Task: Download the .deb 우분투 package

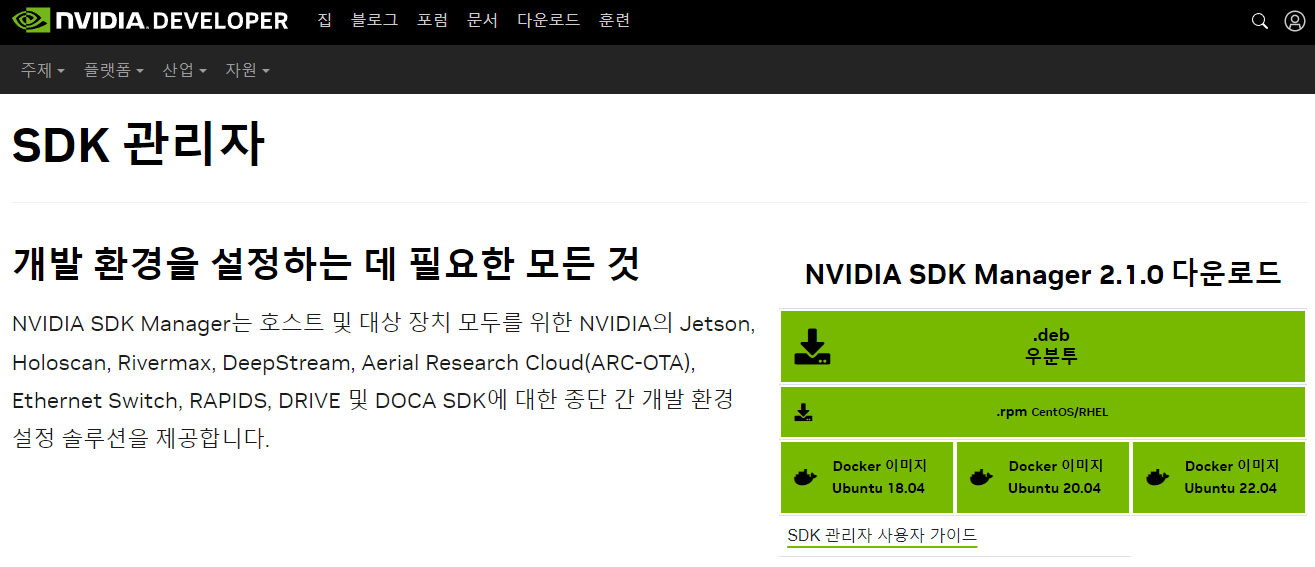Action: [x=1043, y=346]
